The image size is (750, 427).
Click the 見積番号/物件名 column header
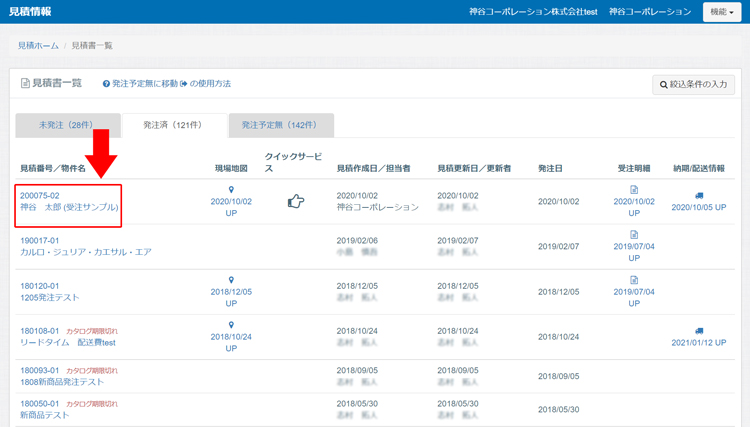pos(53,168)
